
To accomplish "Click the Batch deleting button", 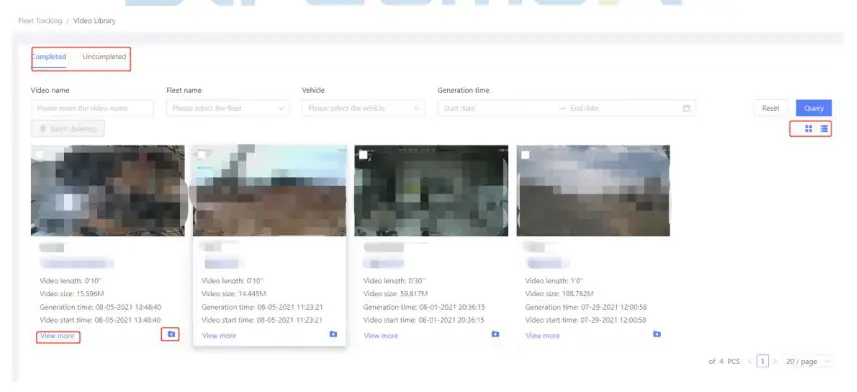I will pyautogui.click(x=68, y=129).
